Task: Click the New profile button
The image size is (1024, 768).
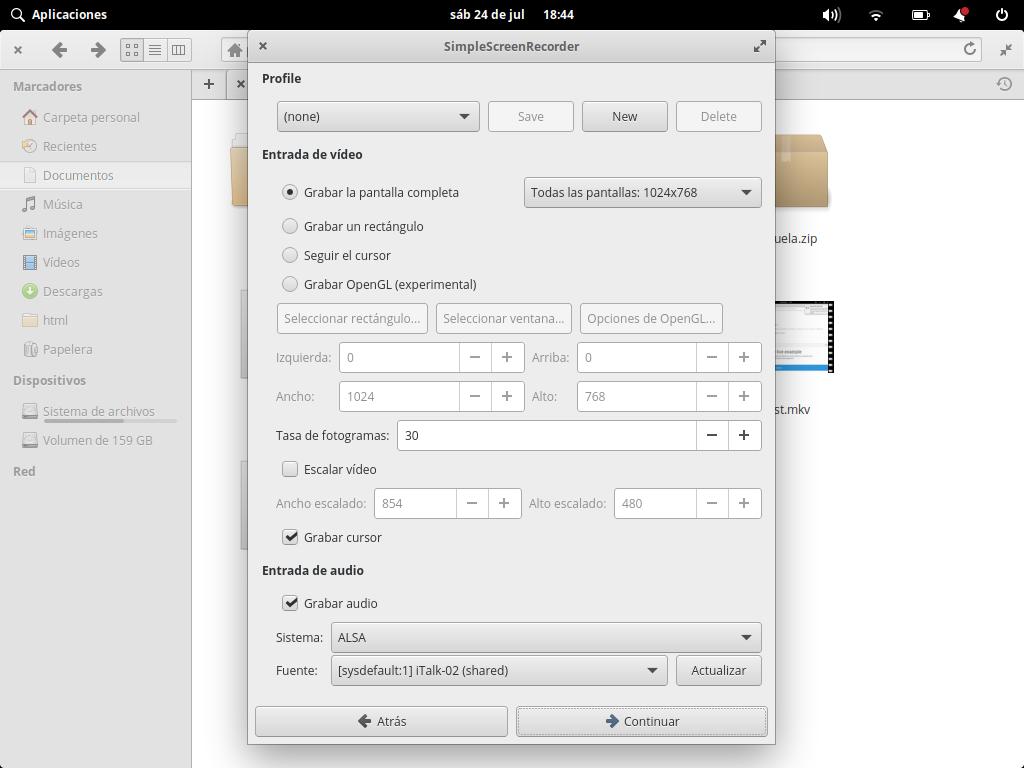Action: (624, 116)
